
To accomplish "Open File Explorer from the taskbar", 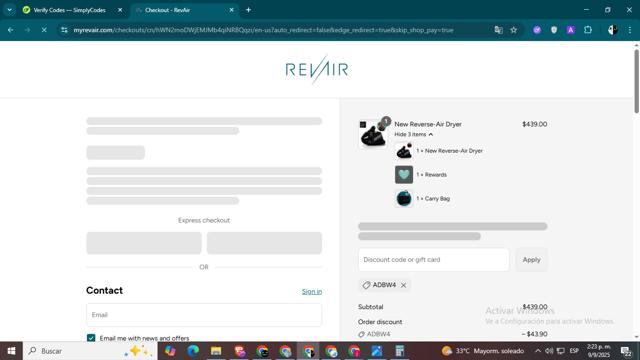I will (x=216, y=351).
